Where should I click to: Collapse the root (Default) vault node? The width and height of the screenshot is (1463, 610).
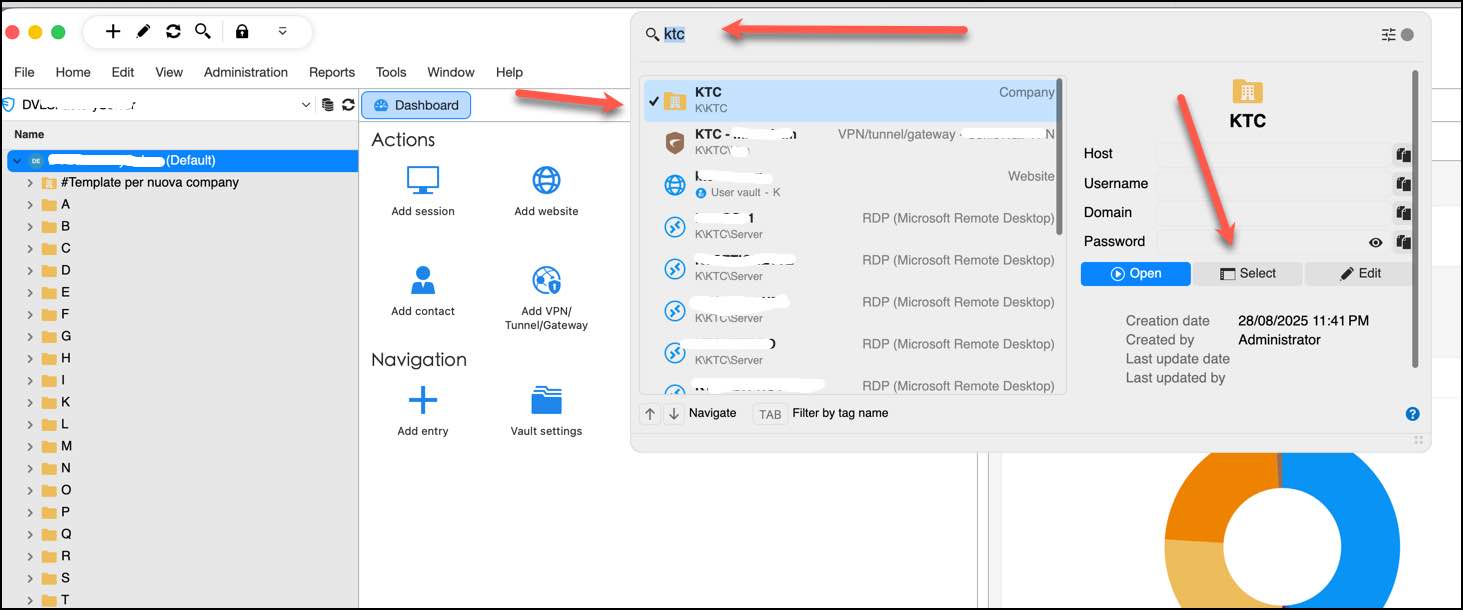pos(17,161)
